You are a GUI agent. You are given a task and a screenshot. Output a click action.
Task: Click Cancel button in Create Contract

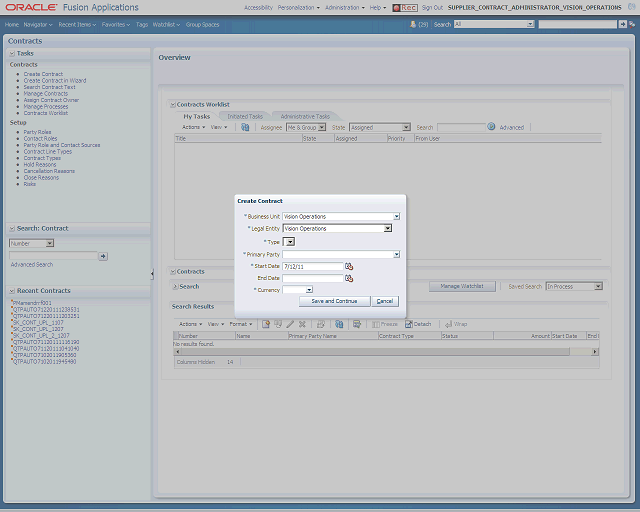[384, 301]
